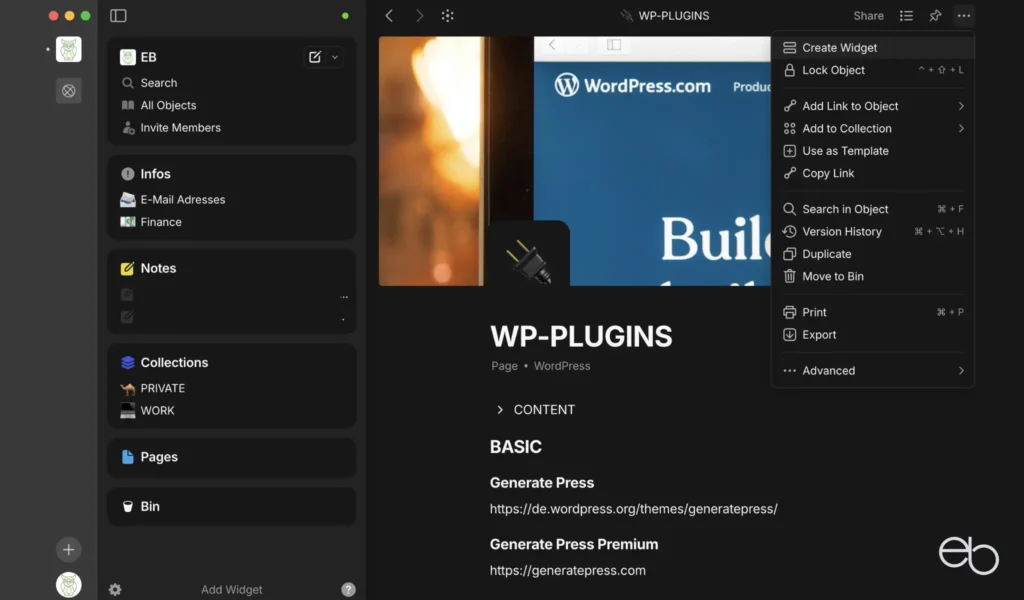Select Print menu entry
The width and height of the screenshot is (1024, 600).
872,312
